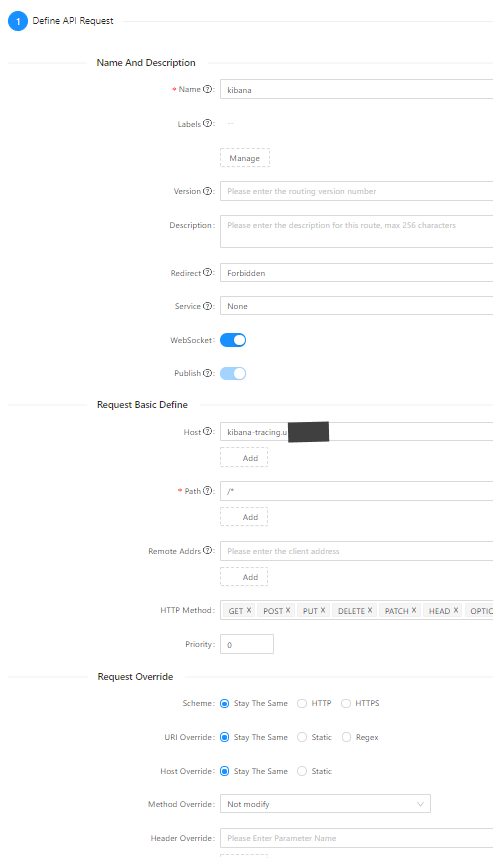Select Regex for URI Override
The height and width of the screenshot is (858, 493).
(x=346, y=738)
